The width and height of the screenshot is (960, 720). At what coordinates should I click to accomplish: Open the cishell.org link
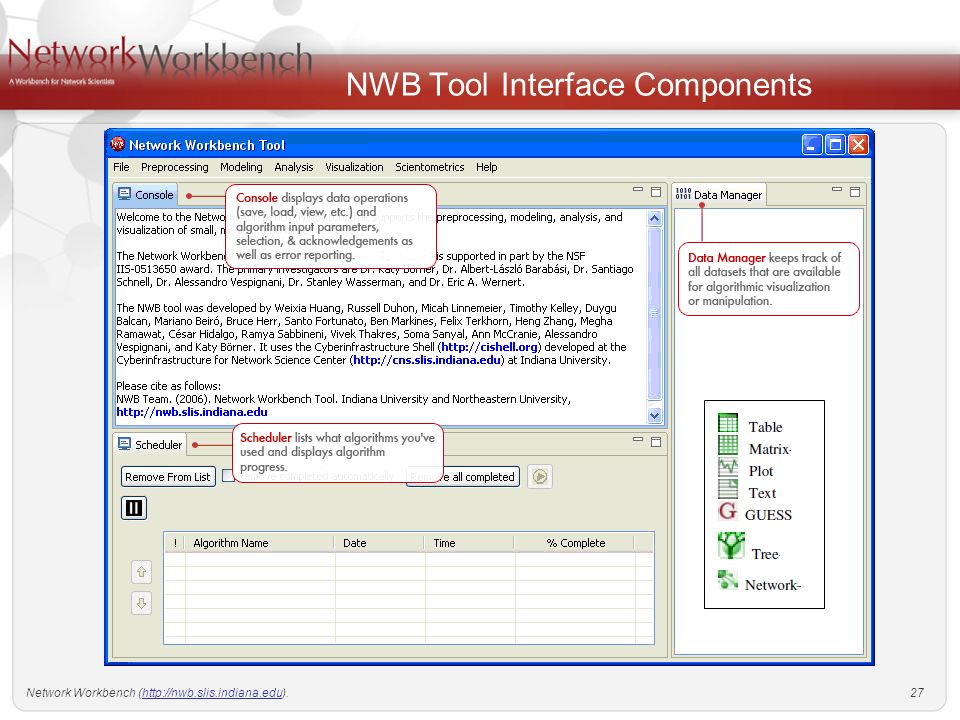click(x=489, y=347)
